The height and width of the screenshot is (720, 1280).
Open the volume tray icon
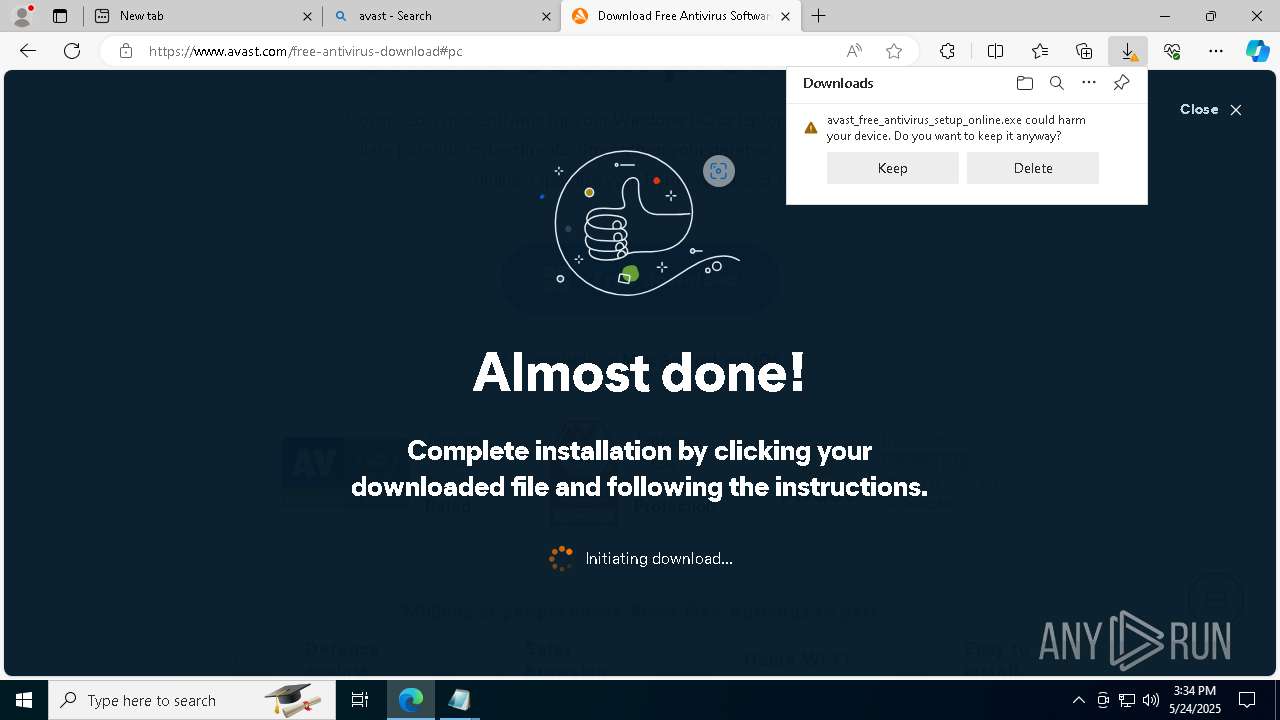(x=1151, y=700)
